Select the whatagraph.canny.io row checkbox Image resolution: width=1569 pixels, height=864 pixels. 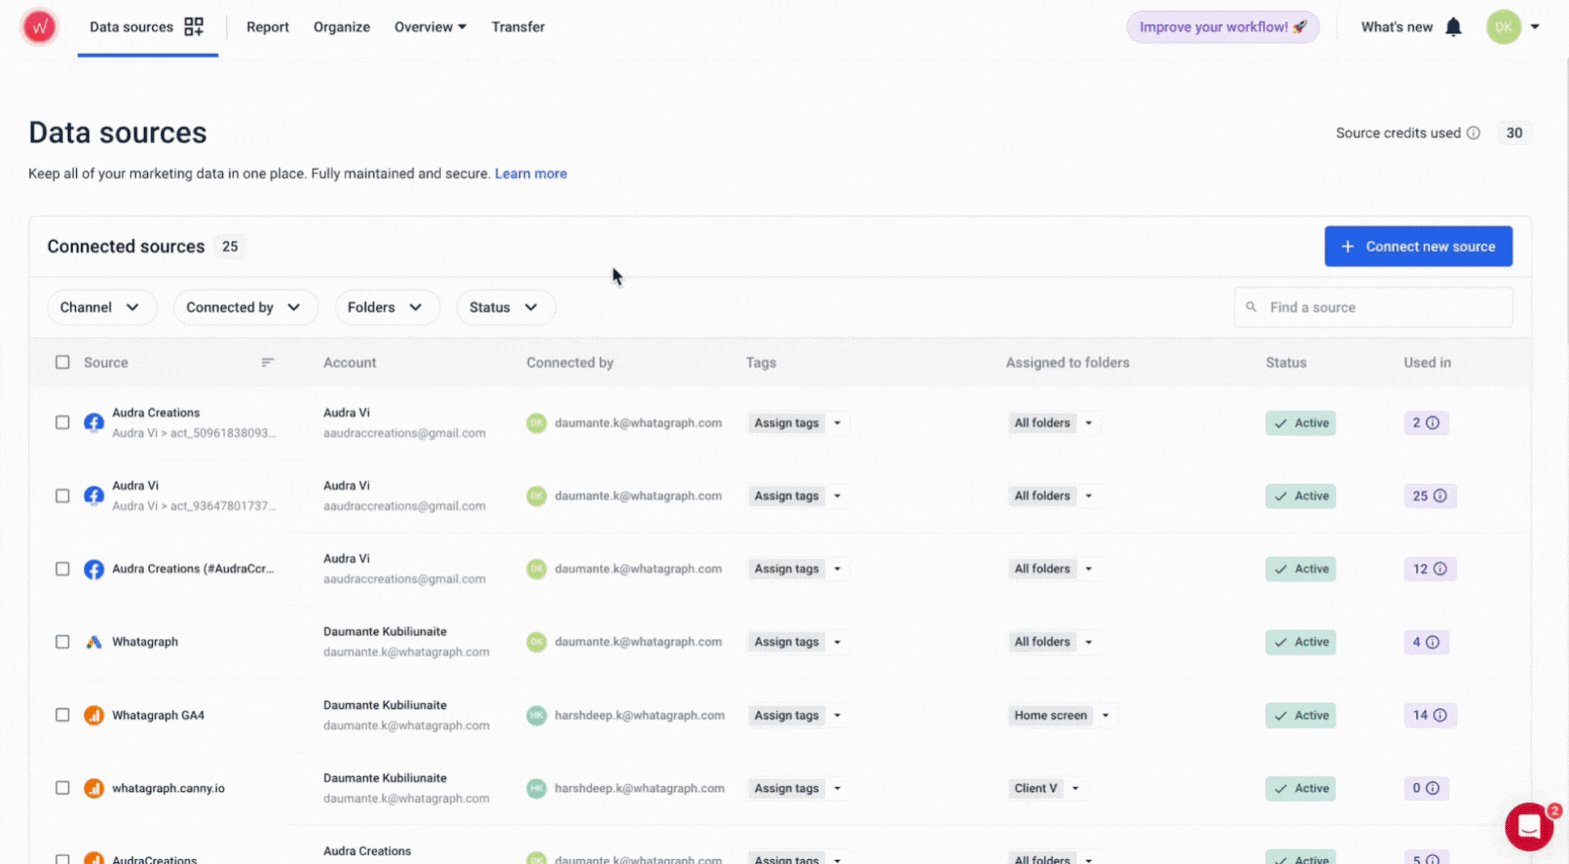(62, 788)
